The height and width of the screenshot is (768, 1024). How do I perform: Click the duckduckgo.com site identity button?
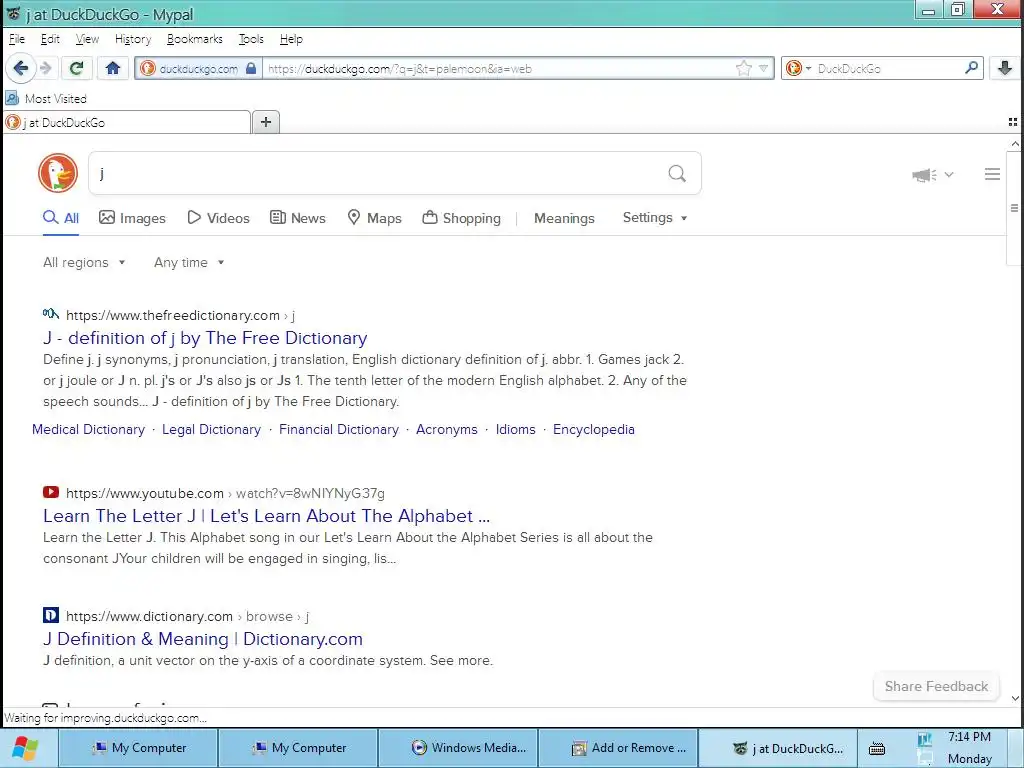coord(199,69)
